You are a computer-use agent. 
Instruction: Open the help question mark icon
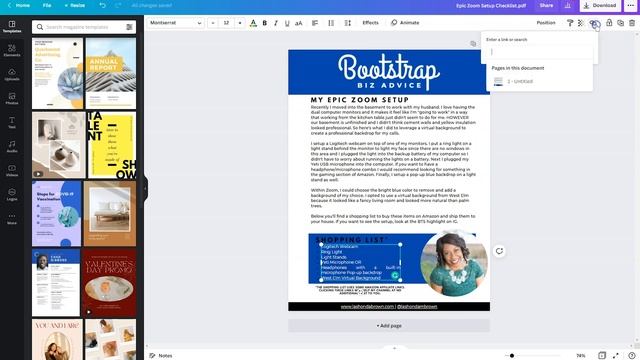[631, 356]
